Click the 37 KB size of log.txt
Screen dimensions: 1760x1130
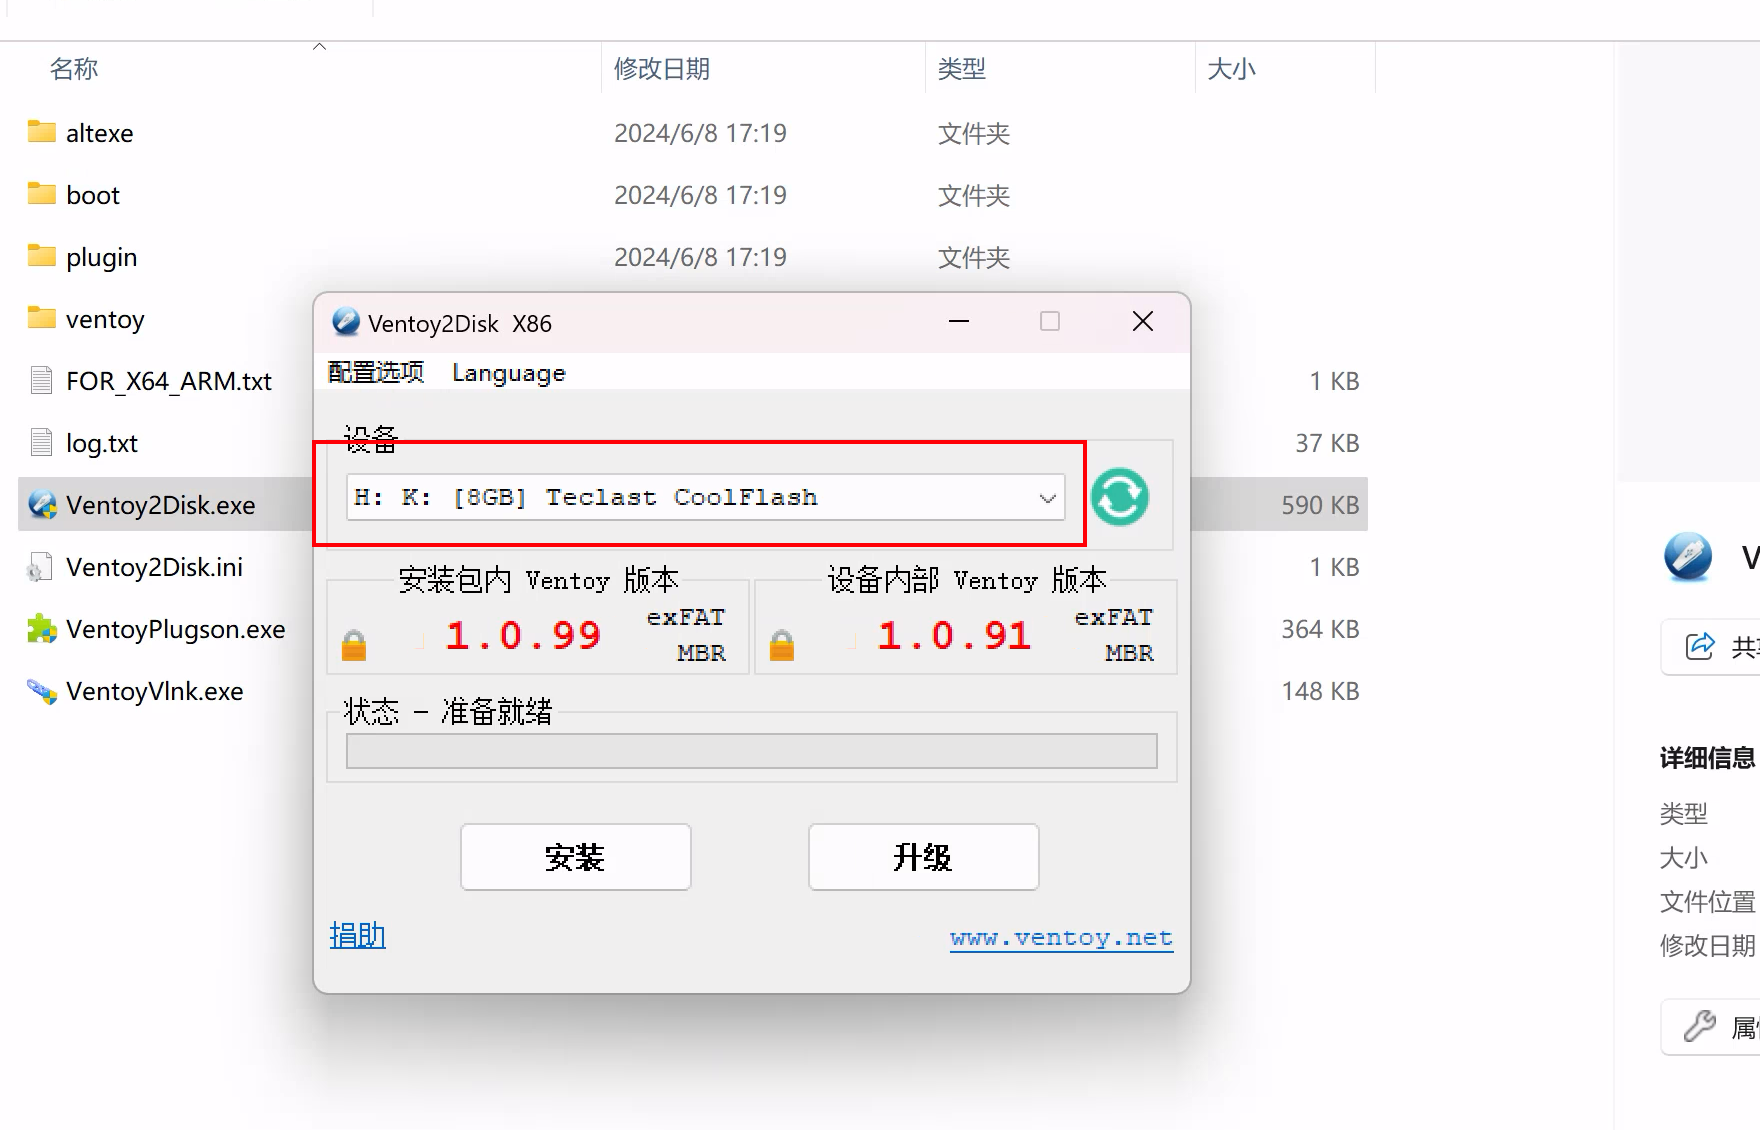[1327, 443]
